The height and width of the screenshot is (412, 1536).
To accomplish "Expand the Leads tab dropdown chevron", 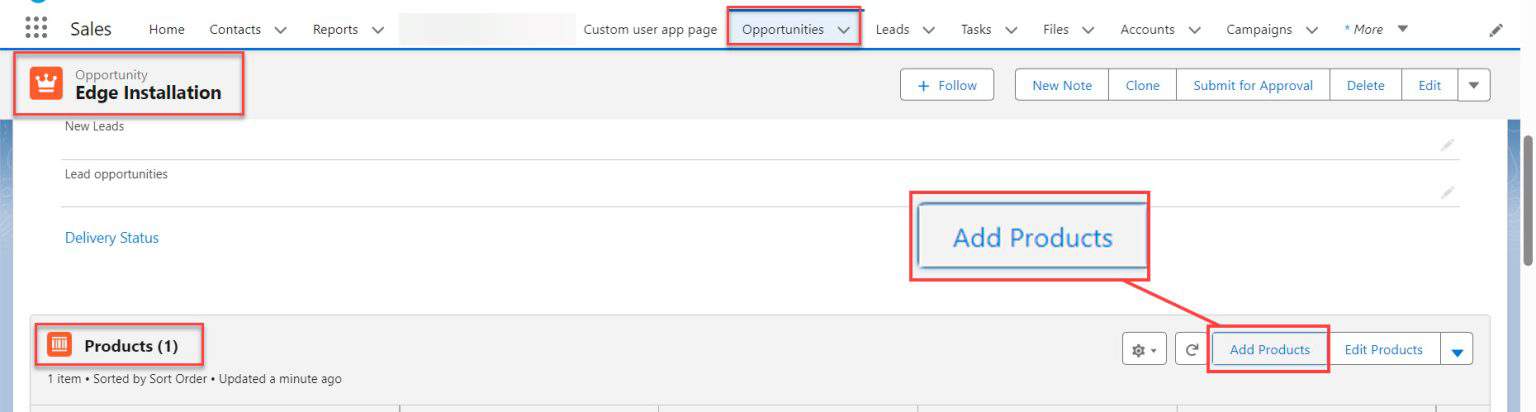I will (x=929, y=30).
